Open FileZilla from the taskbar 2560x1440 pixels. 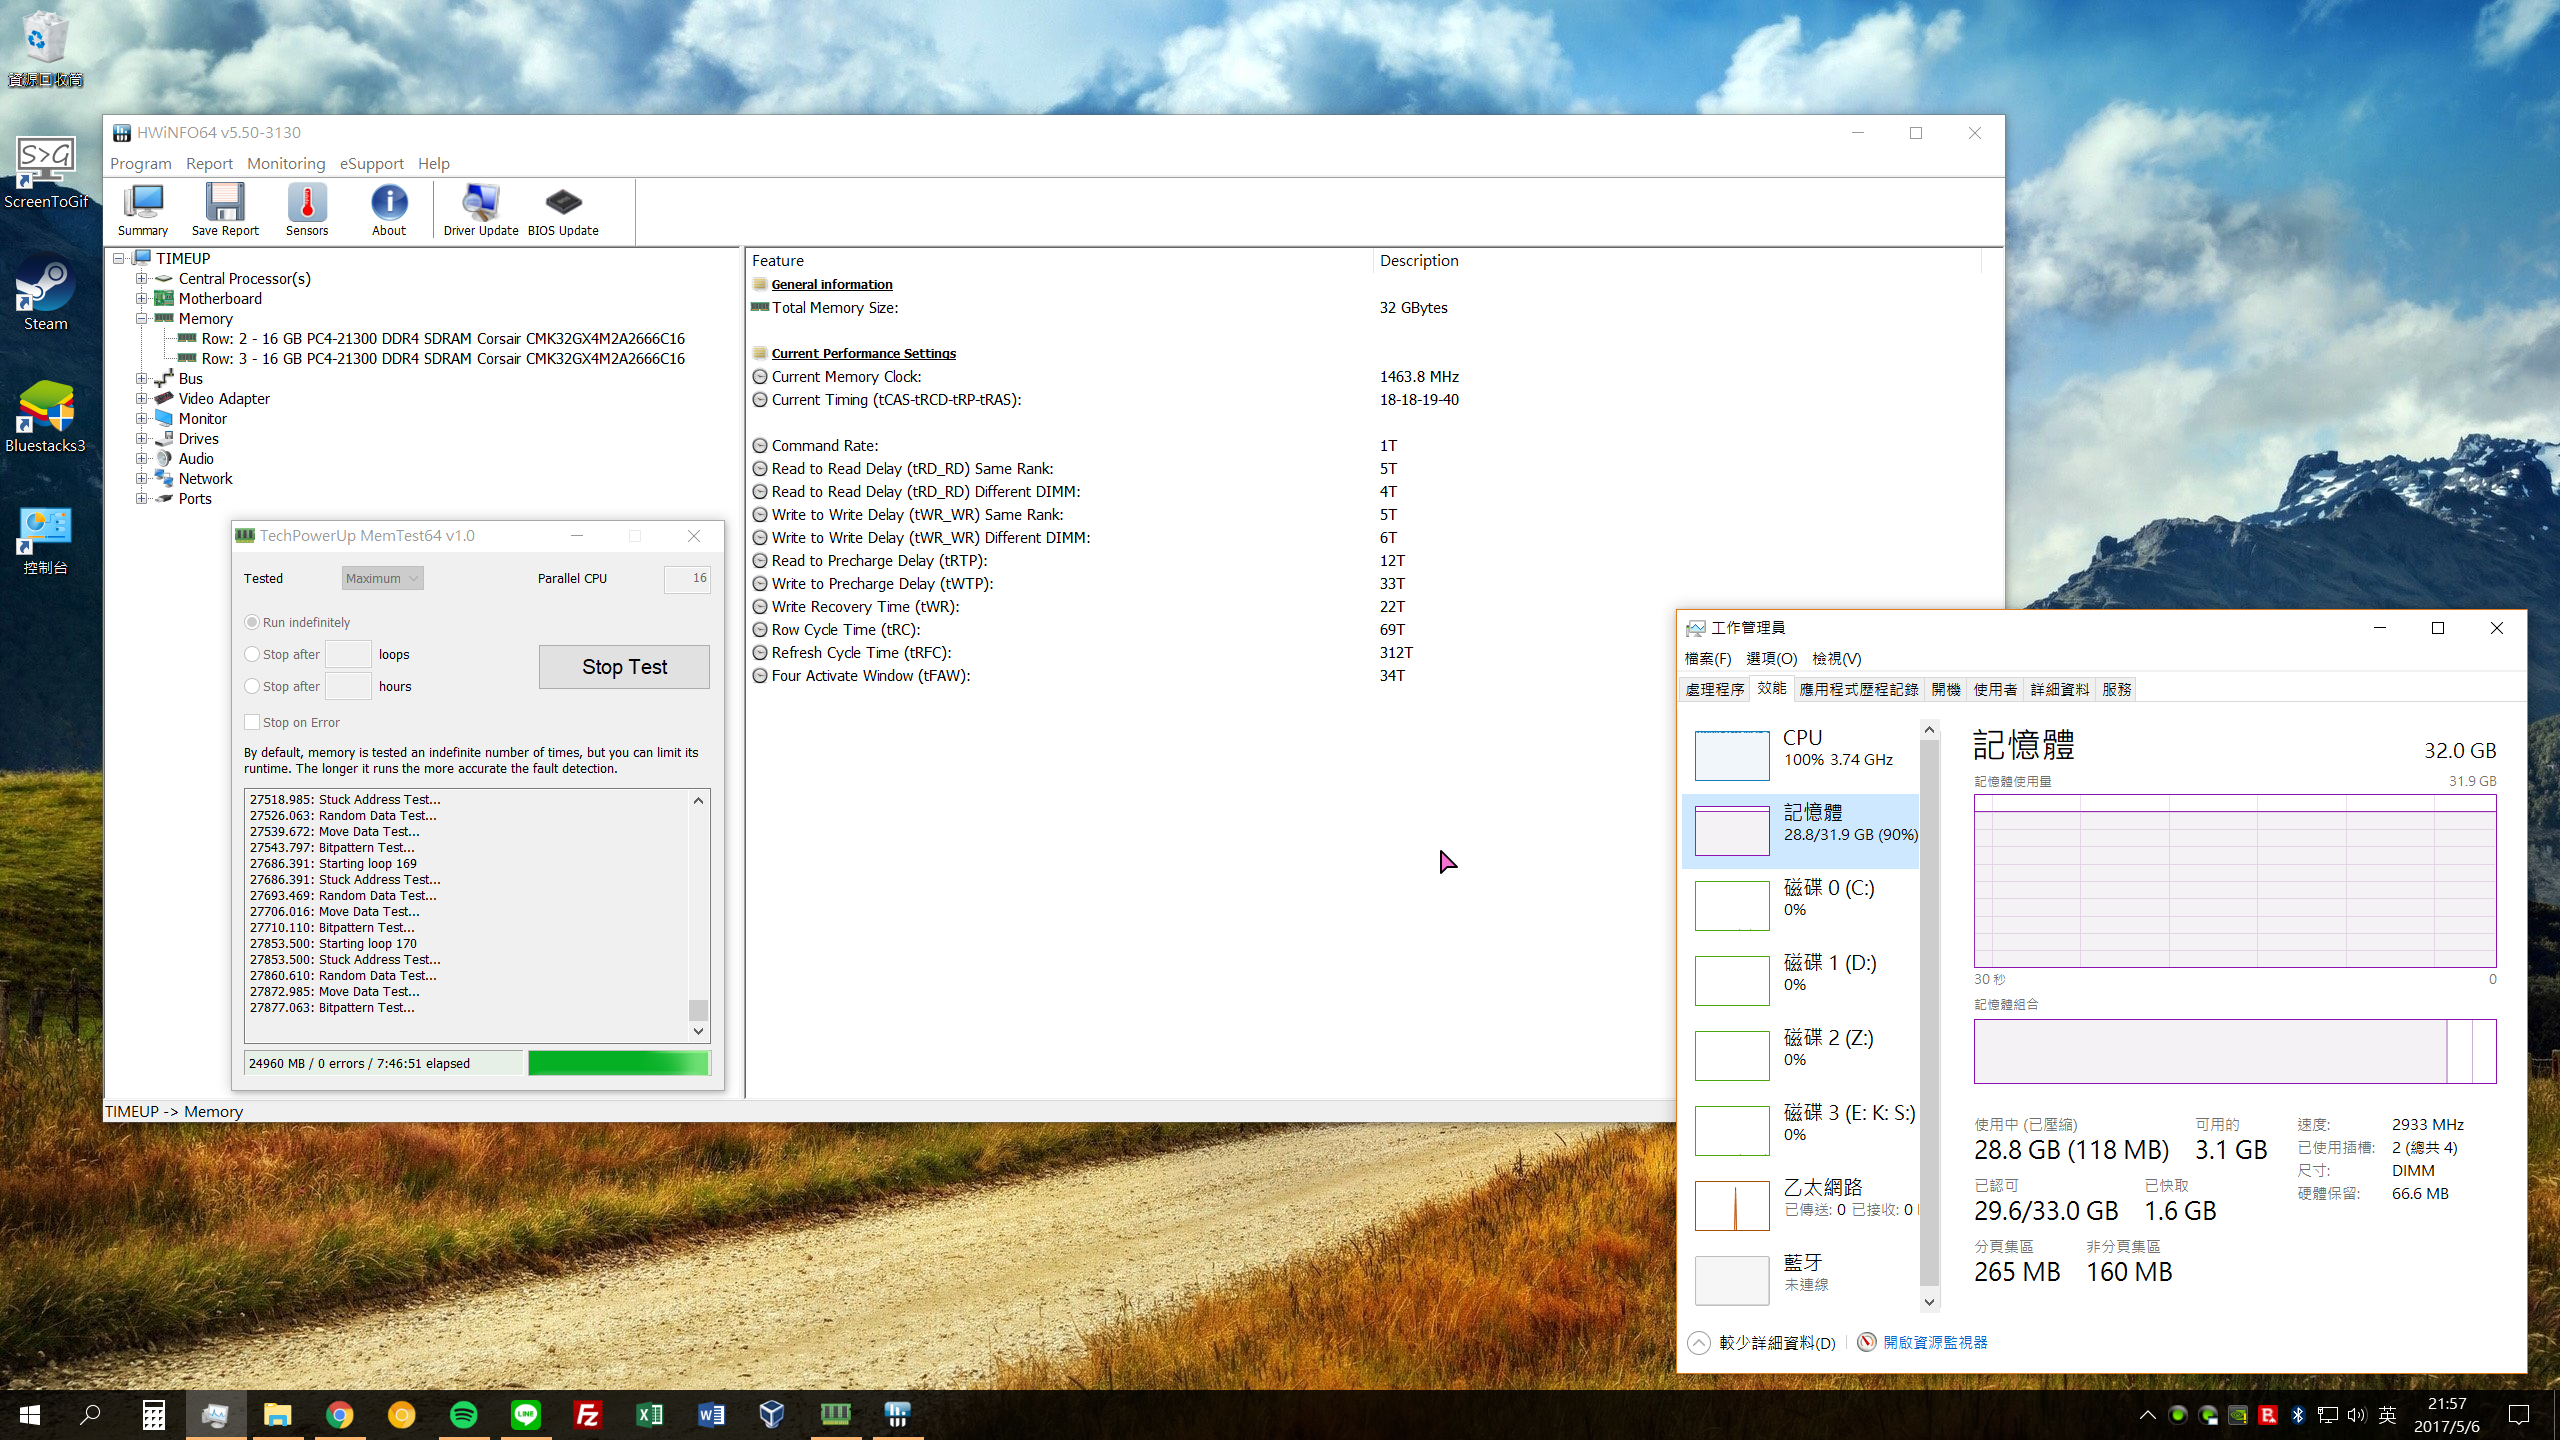coord(587,1414)
